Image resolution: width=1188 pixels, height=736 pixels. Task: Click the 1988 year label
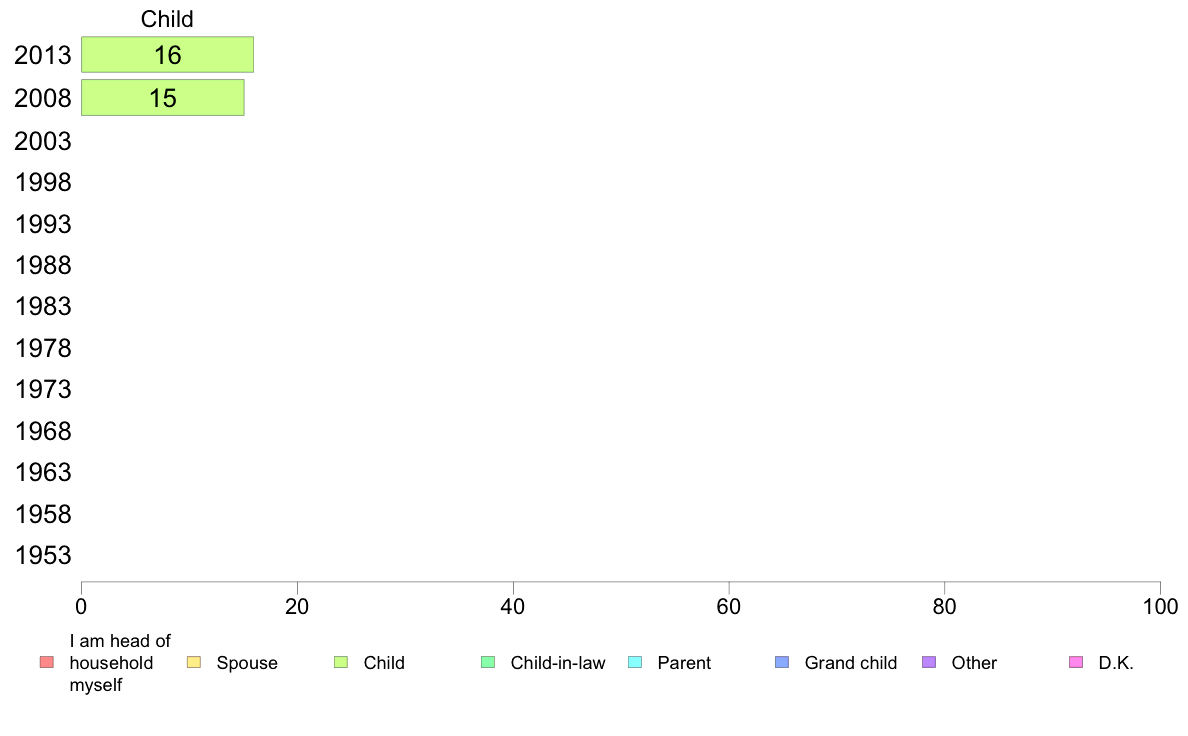tap(43, 265)
